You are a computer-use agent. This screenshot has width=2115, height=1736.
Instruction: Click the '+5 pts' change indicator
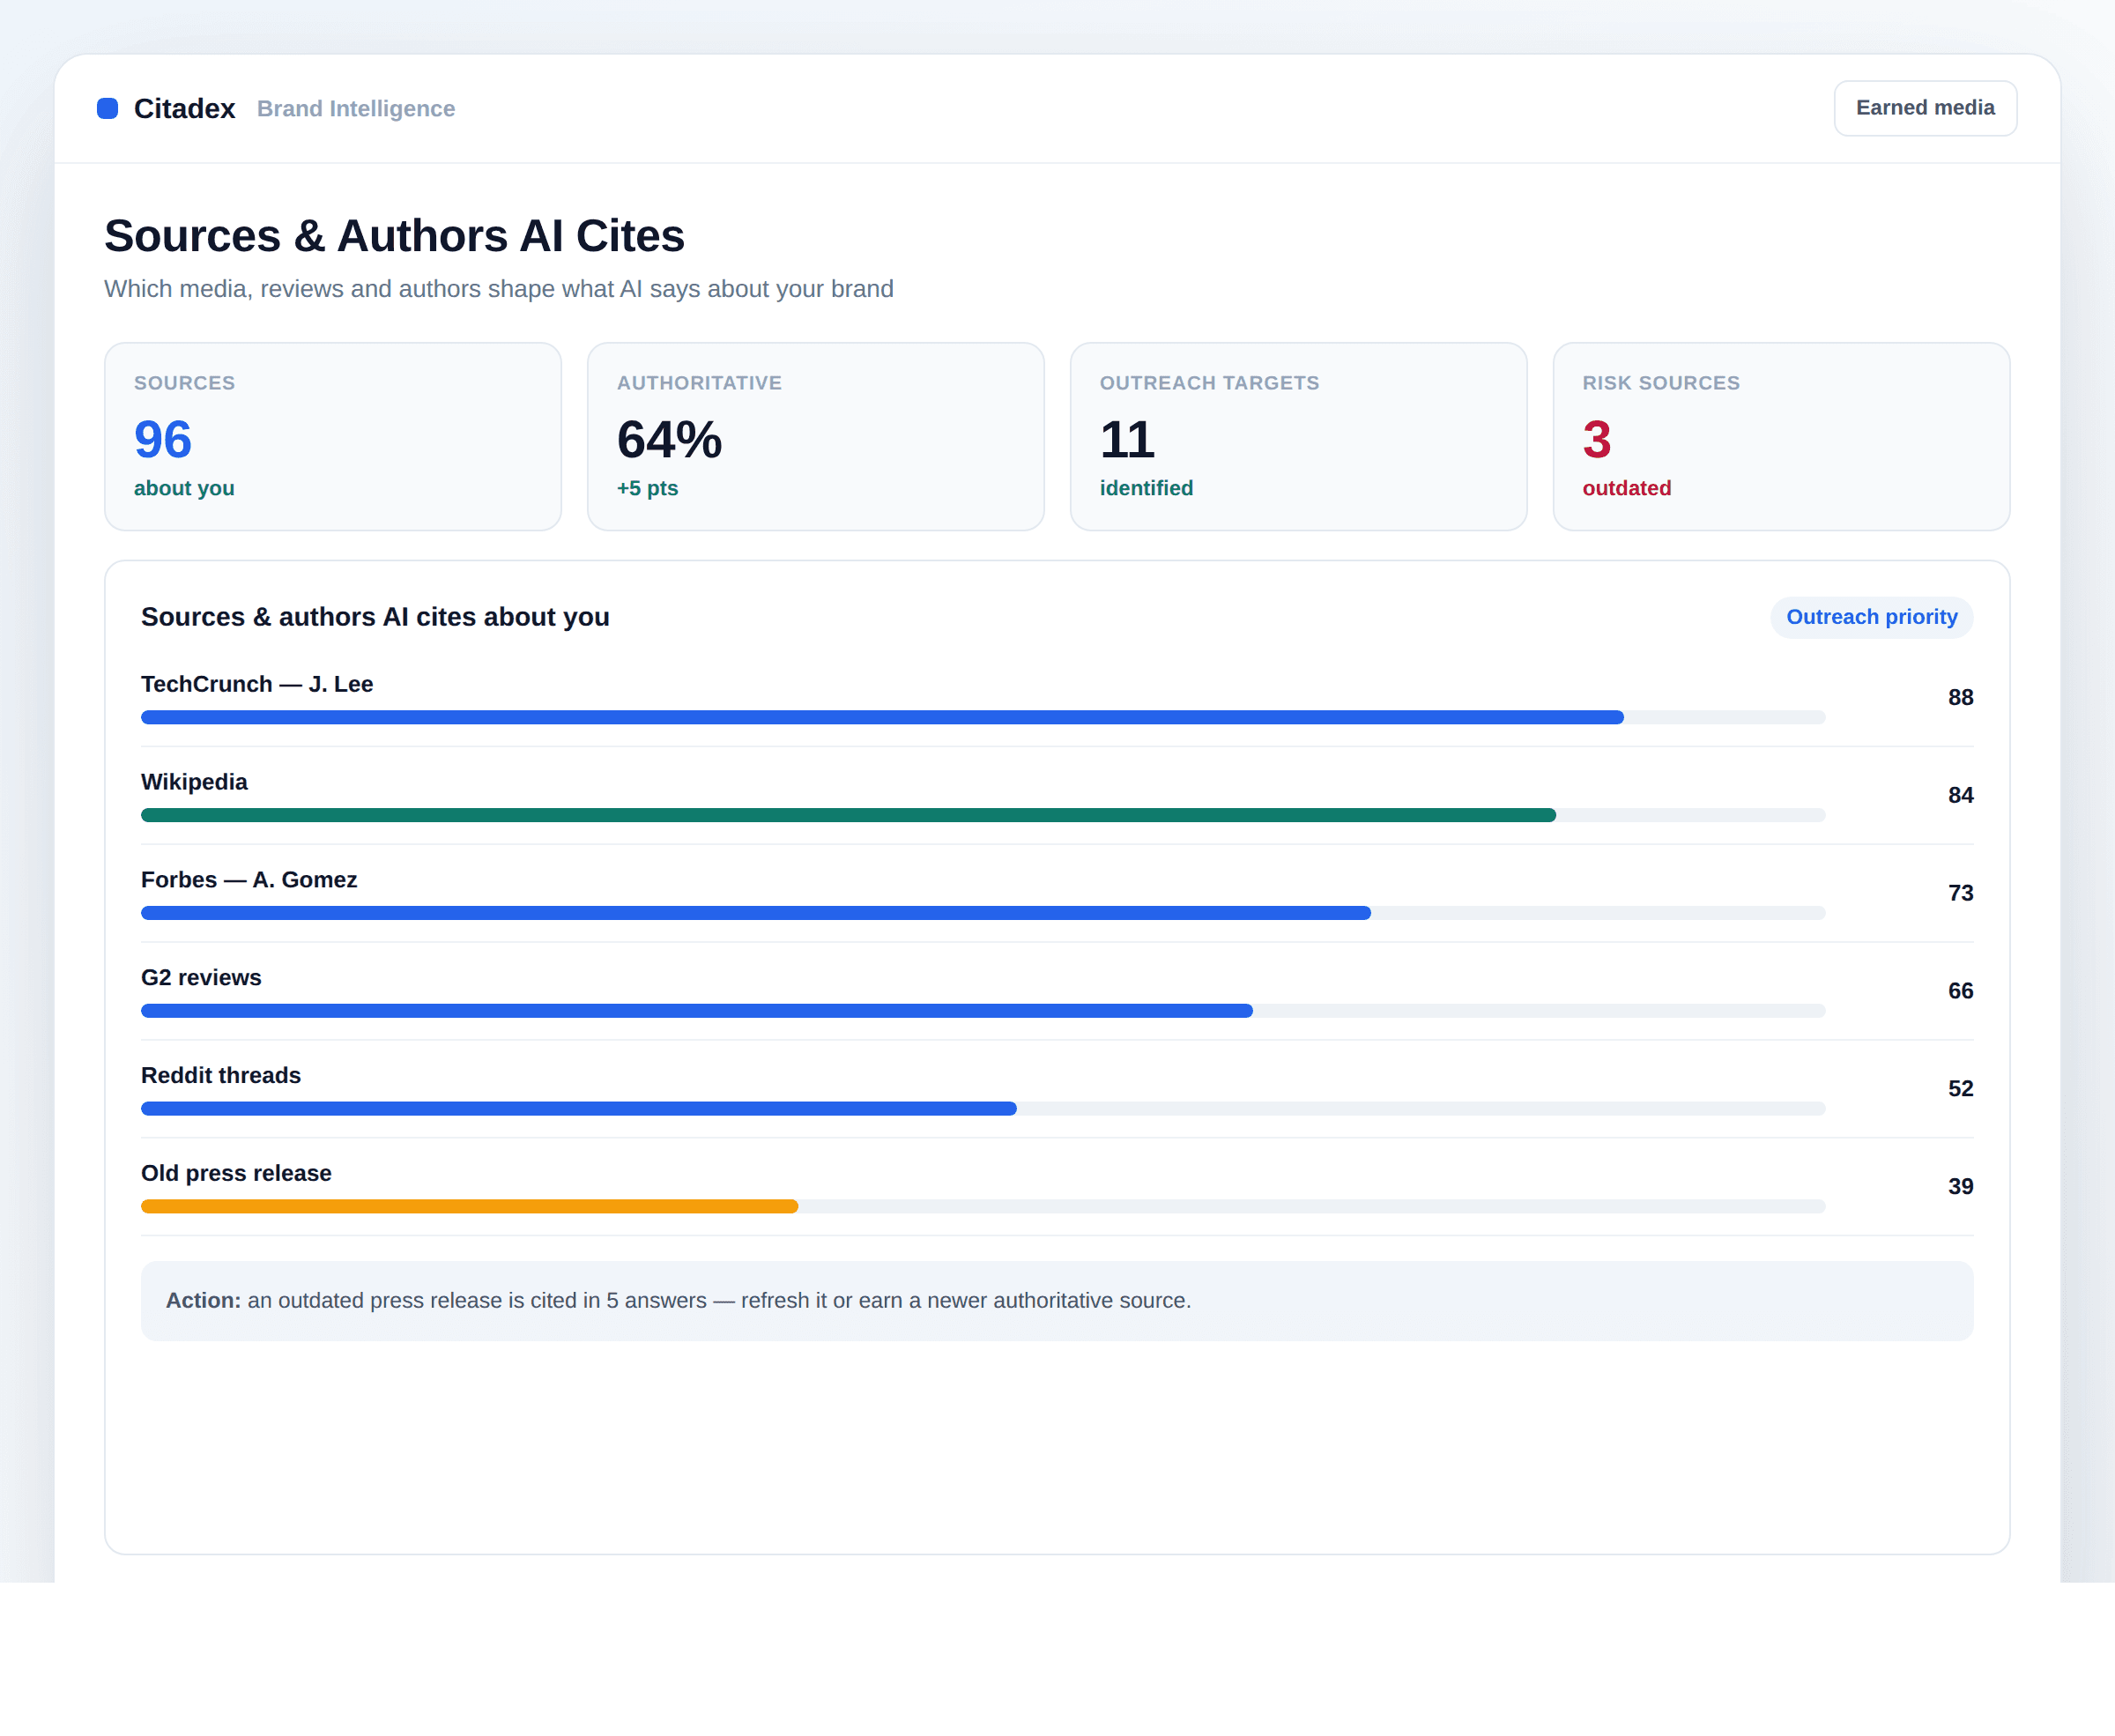(647, 488)
